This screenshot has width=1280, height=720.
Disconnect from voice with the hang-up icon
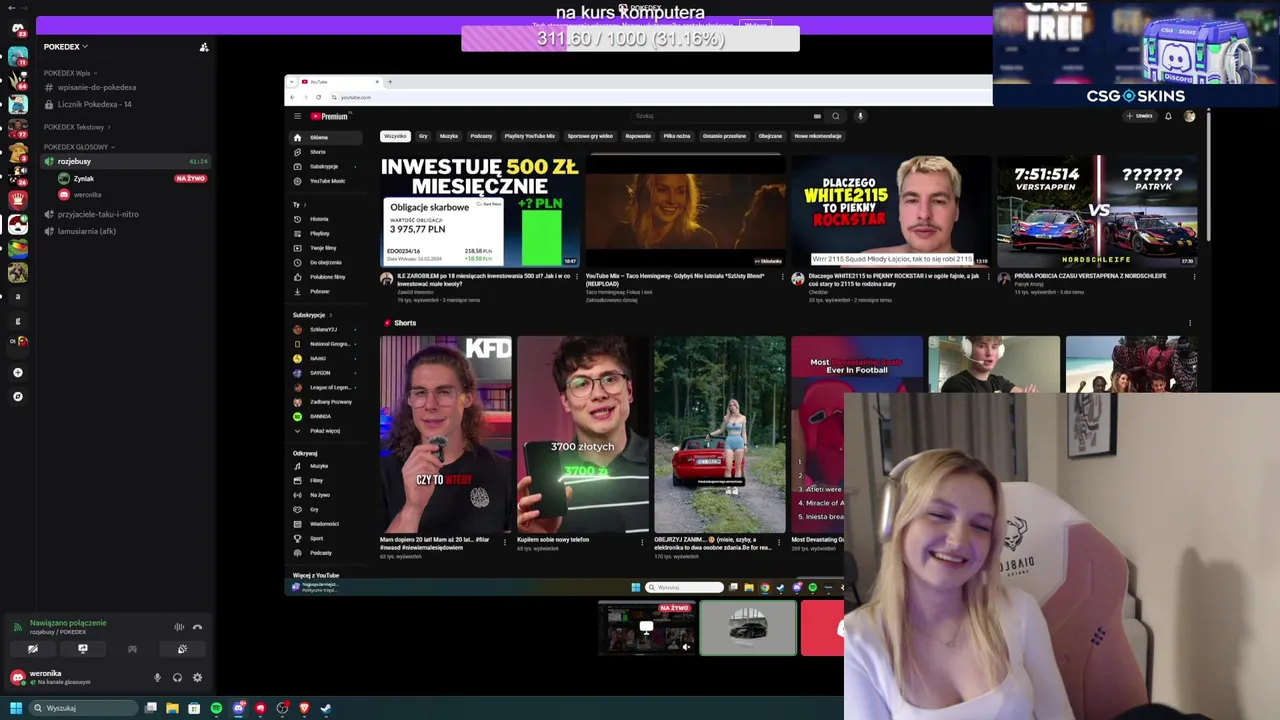pyautogui.click(x=197, y=627)
